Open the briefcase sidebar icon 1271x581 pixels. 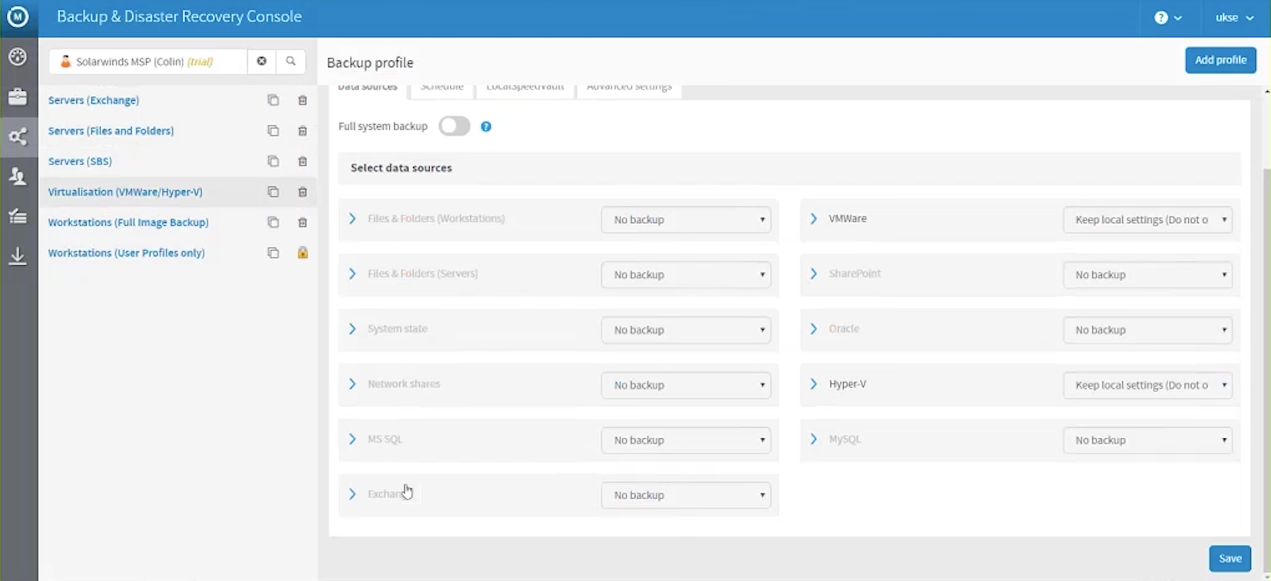coord(17,97)
